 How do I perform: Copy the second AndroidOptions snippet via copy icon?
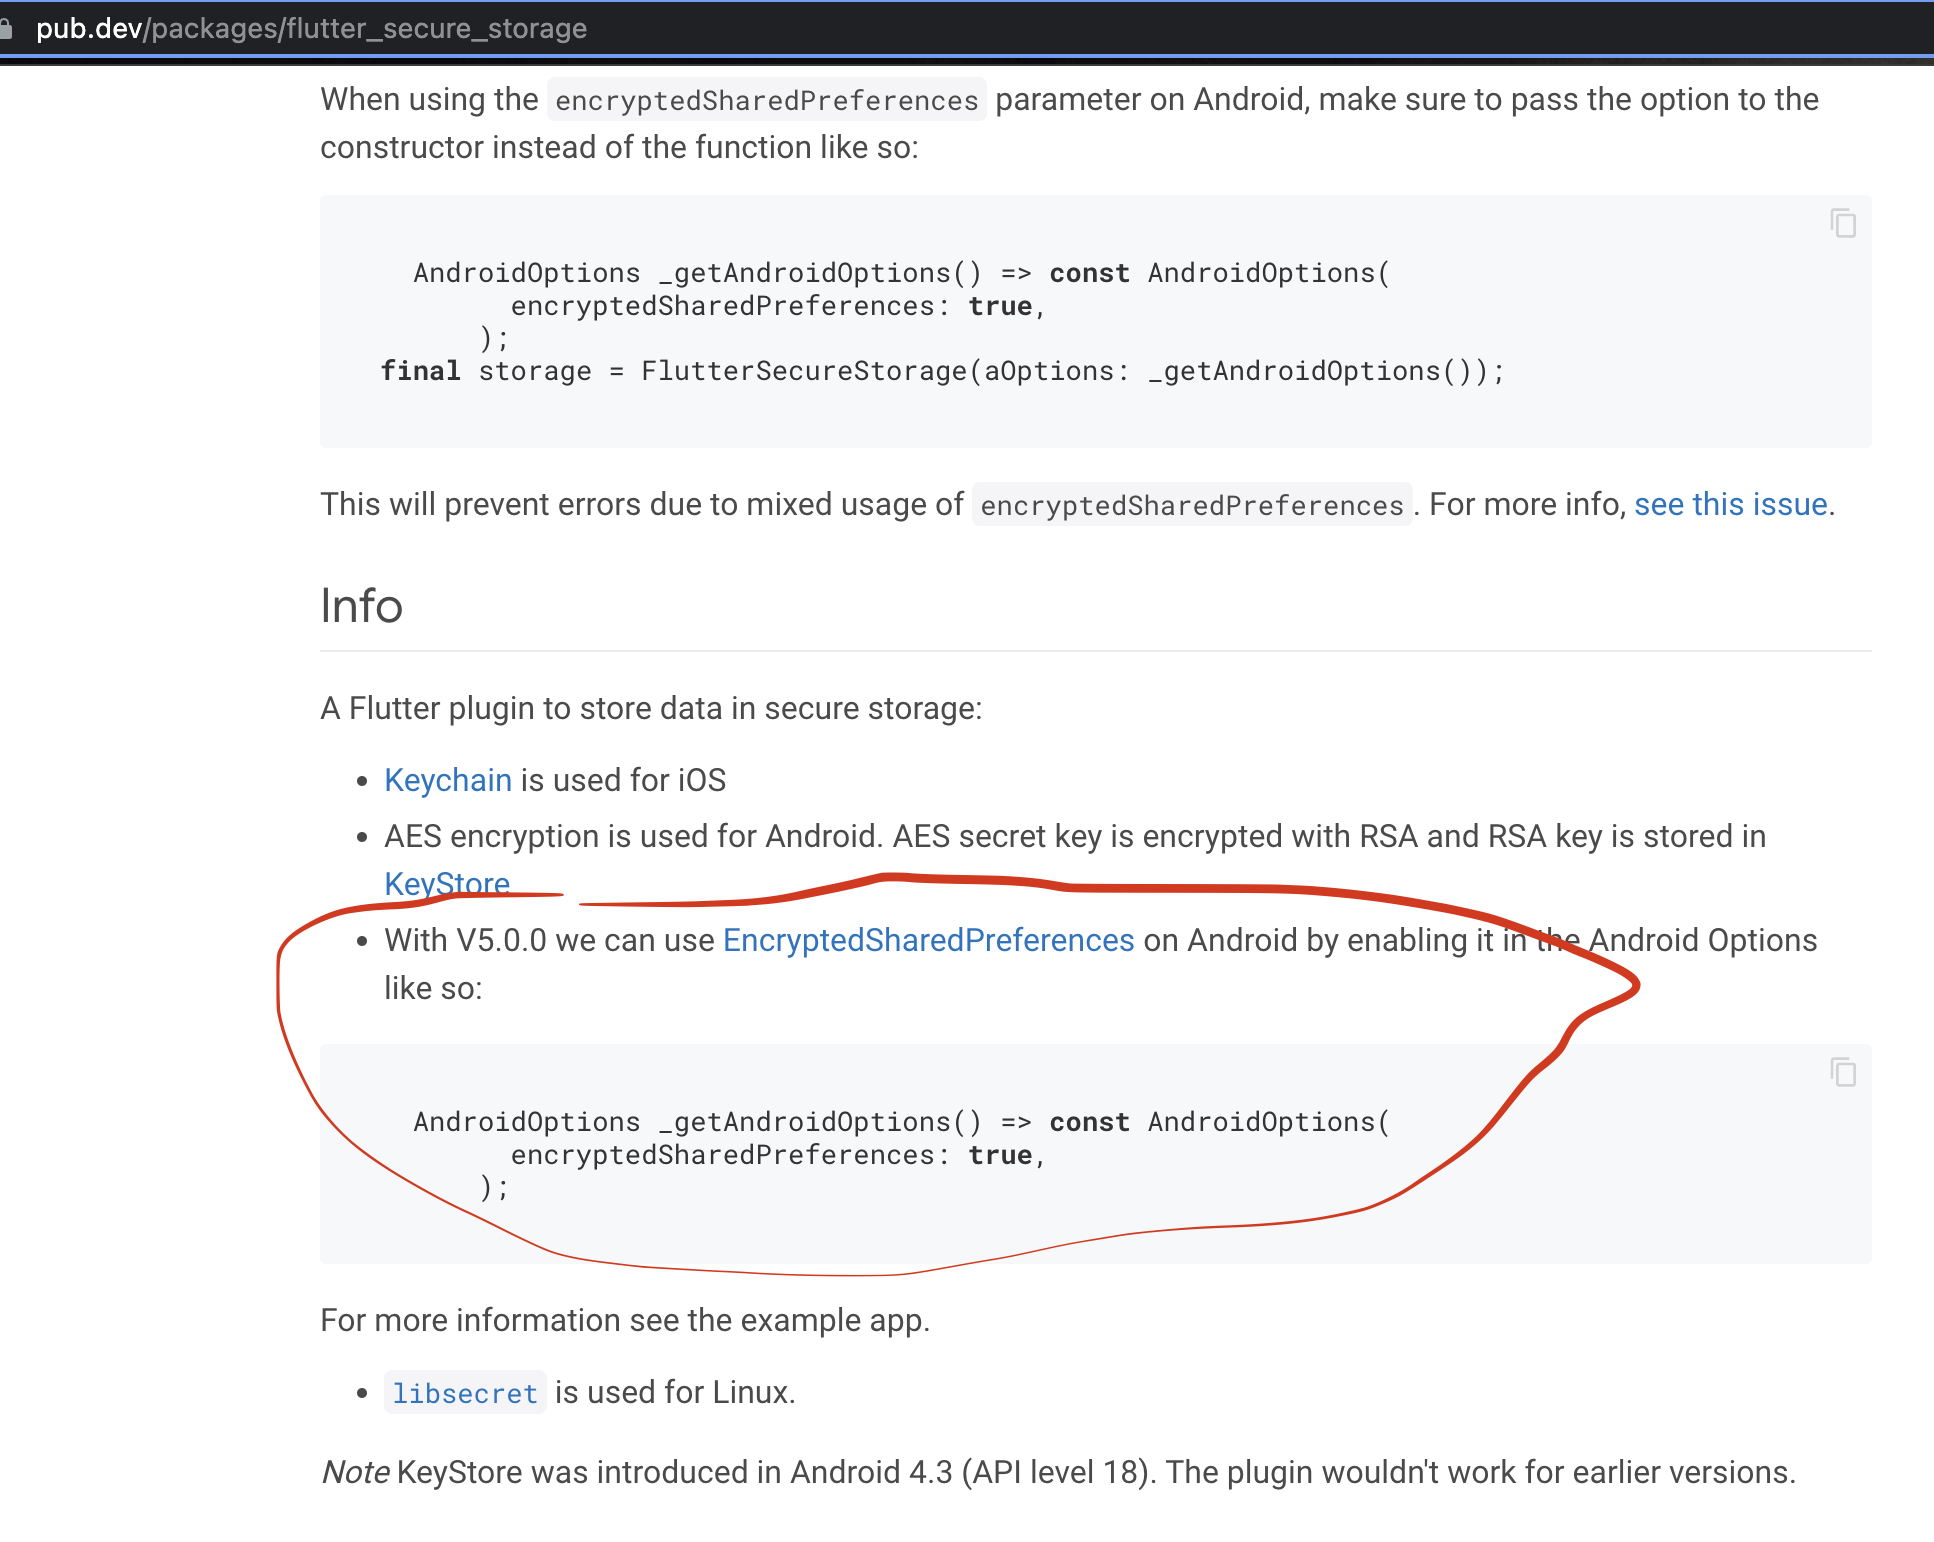click(1843, 1072)
